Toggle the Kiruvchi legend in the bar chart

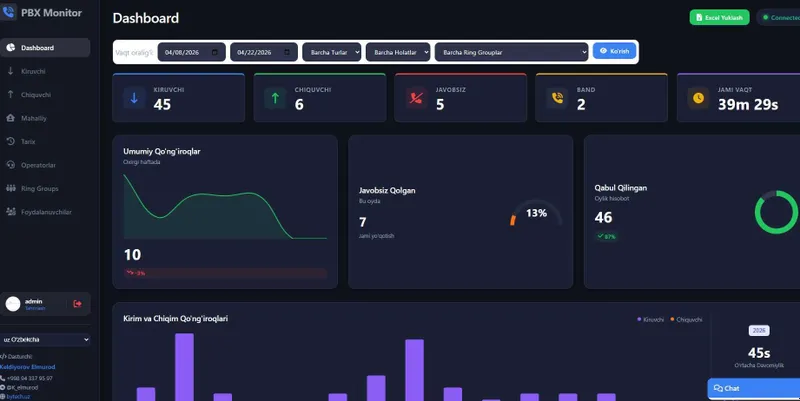pos(651,319)
